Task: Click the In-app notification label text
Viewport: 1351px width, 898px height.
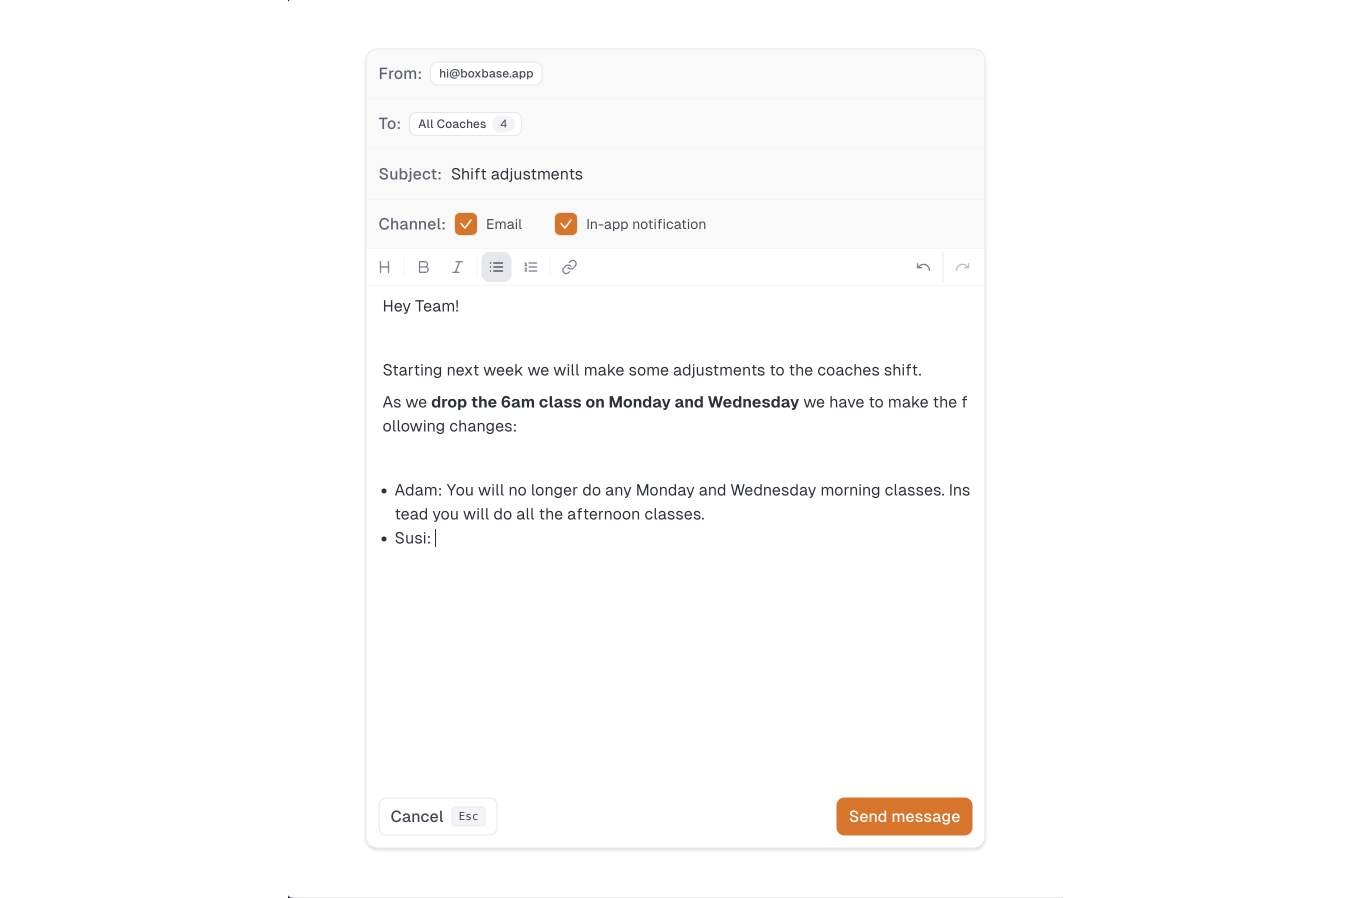Action: [646, 224]
